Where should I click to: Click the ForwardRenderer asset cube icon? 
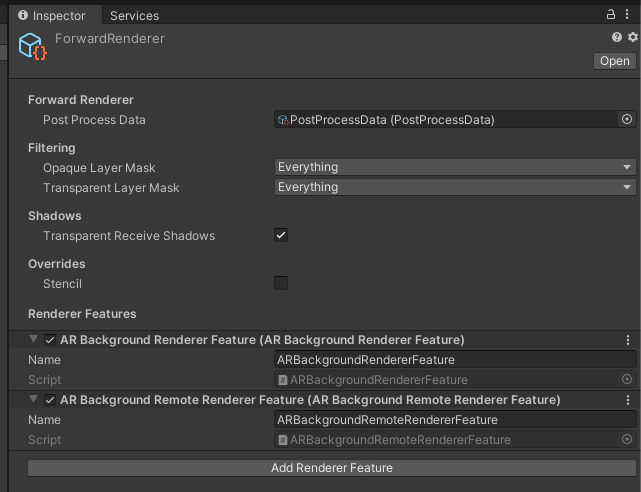(33, 47)
